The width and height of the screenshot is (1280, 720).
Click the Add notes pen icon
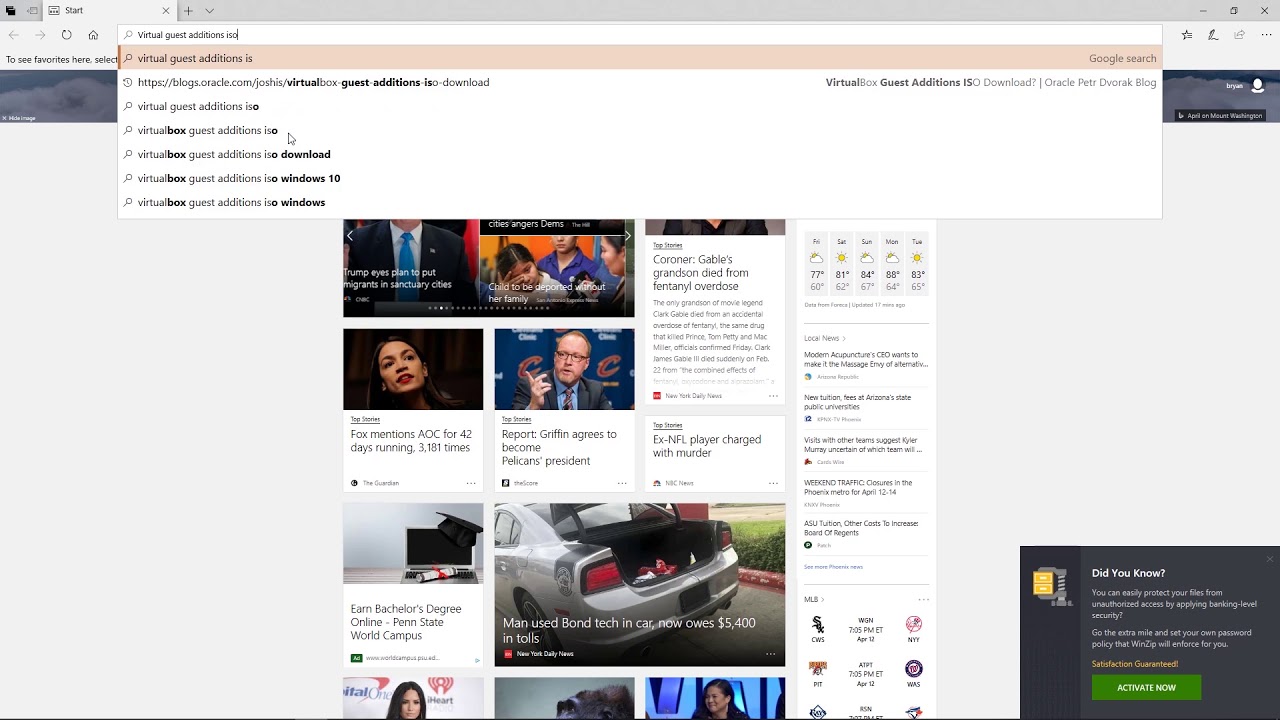[x=1213, y=35]
